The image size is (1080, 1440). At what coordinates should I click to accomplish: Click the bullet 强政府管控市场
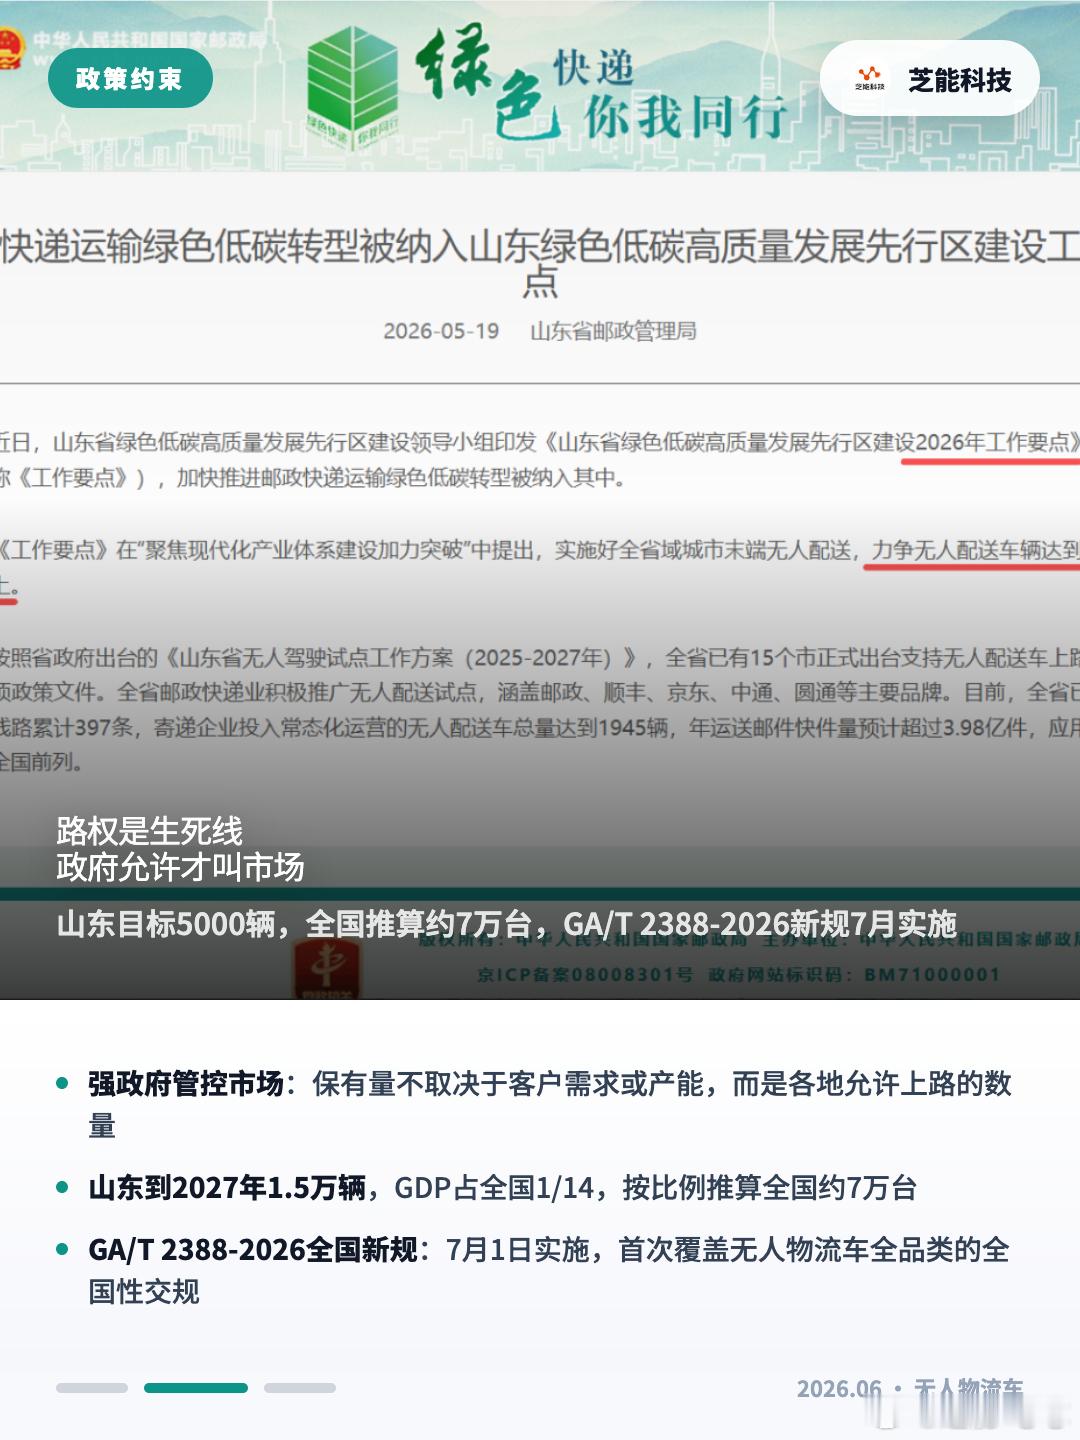(550, 1104)
